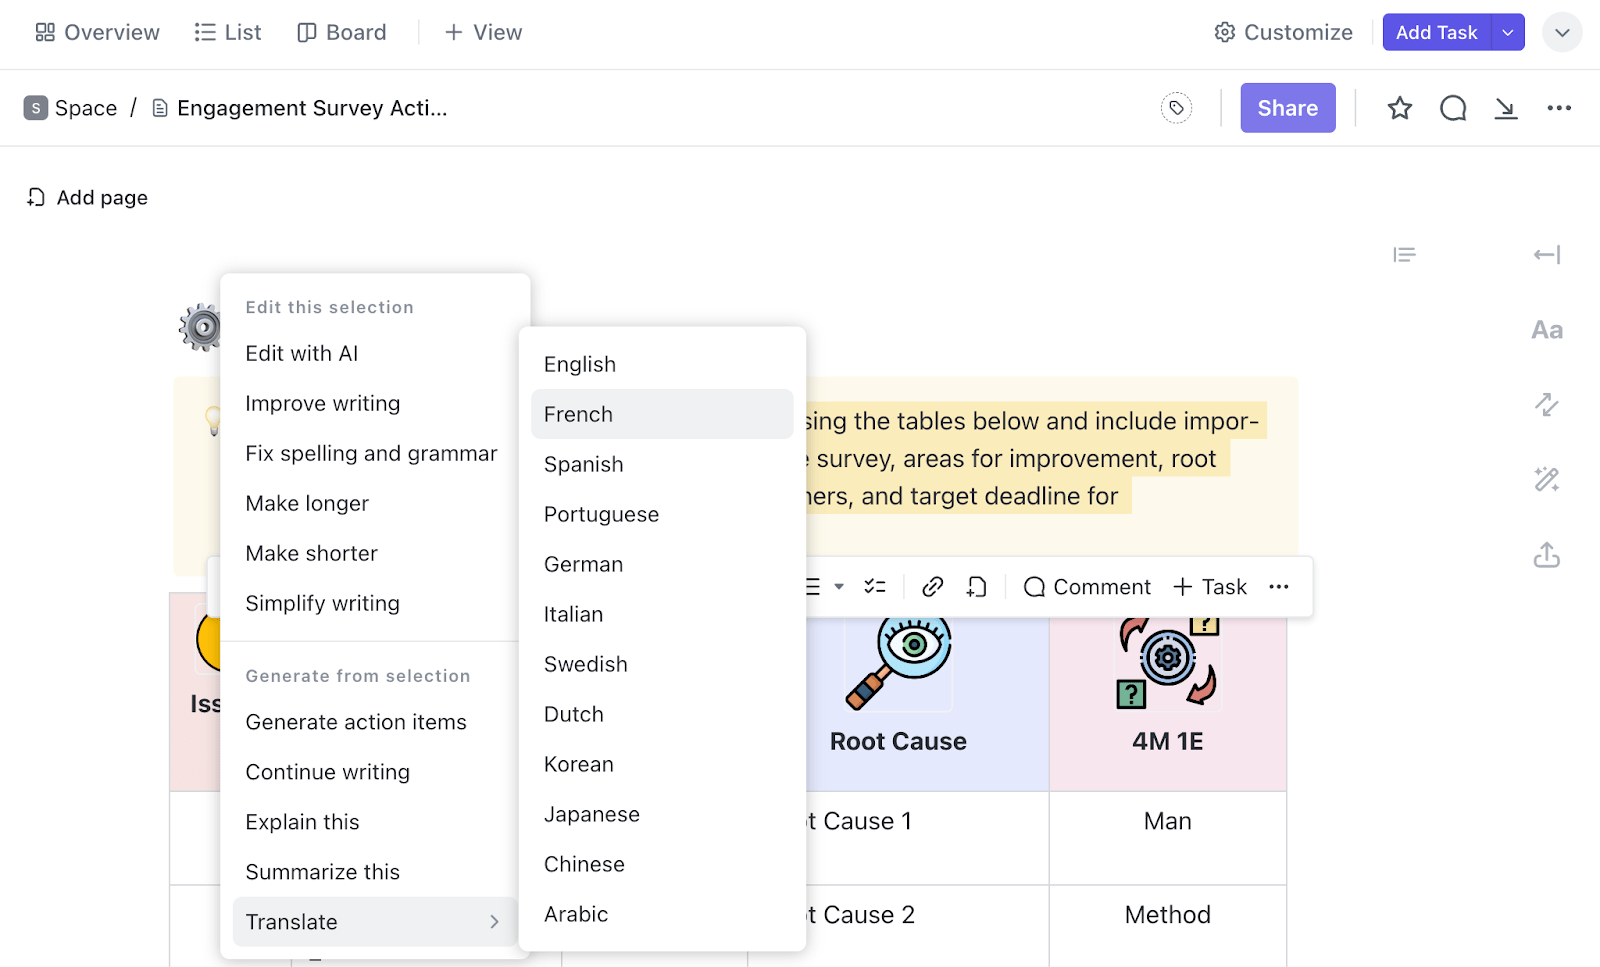Select the relationships arrows icon in sidebar
1600x967 pixels.
coord(1546,405)
